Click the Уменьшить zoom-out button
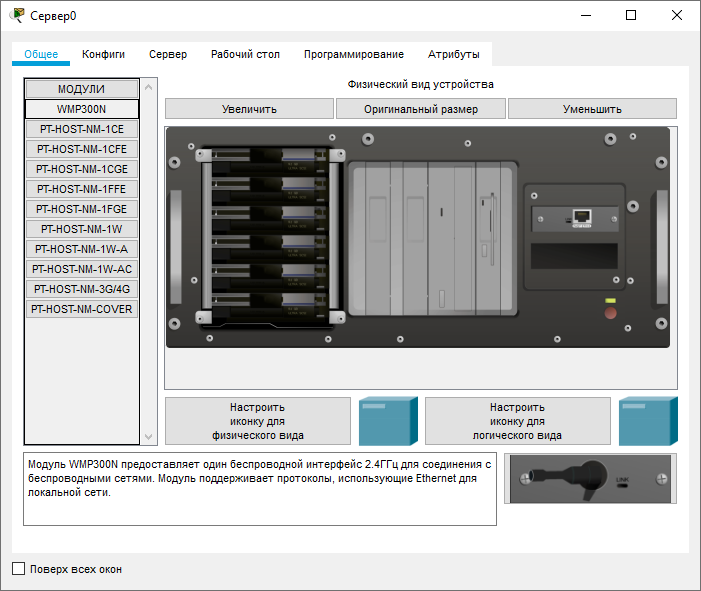The height and width of the screenshot is (591, 701). coord(592,109)
